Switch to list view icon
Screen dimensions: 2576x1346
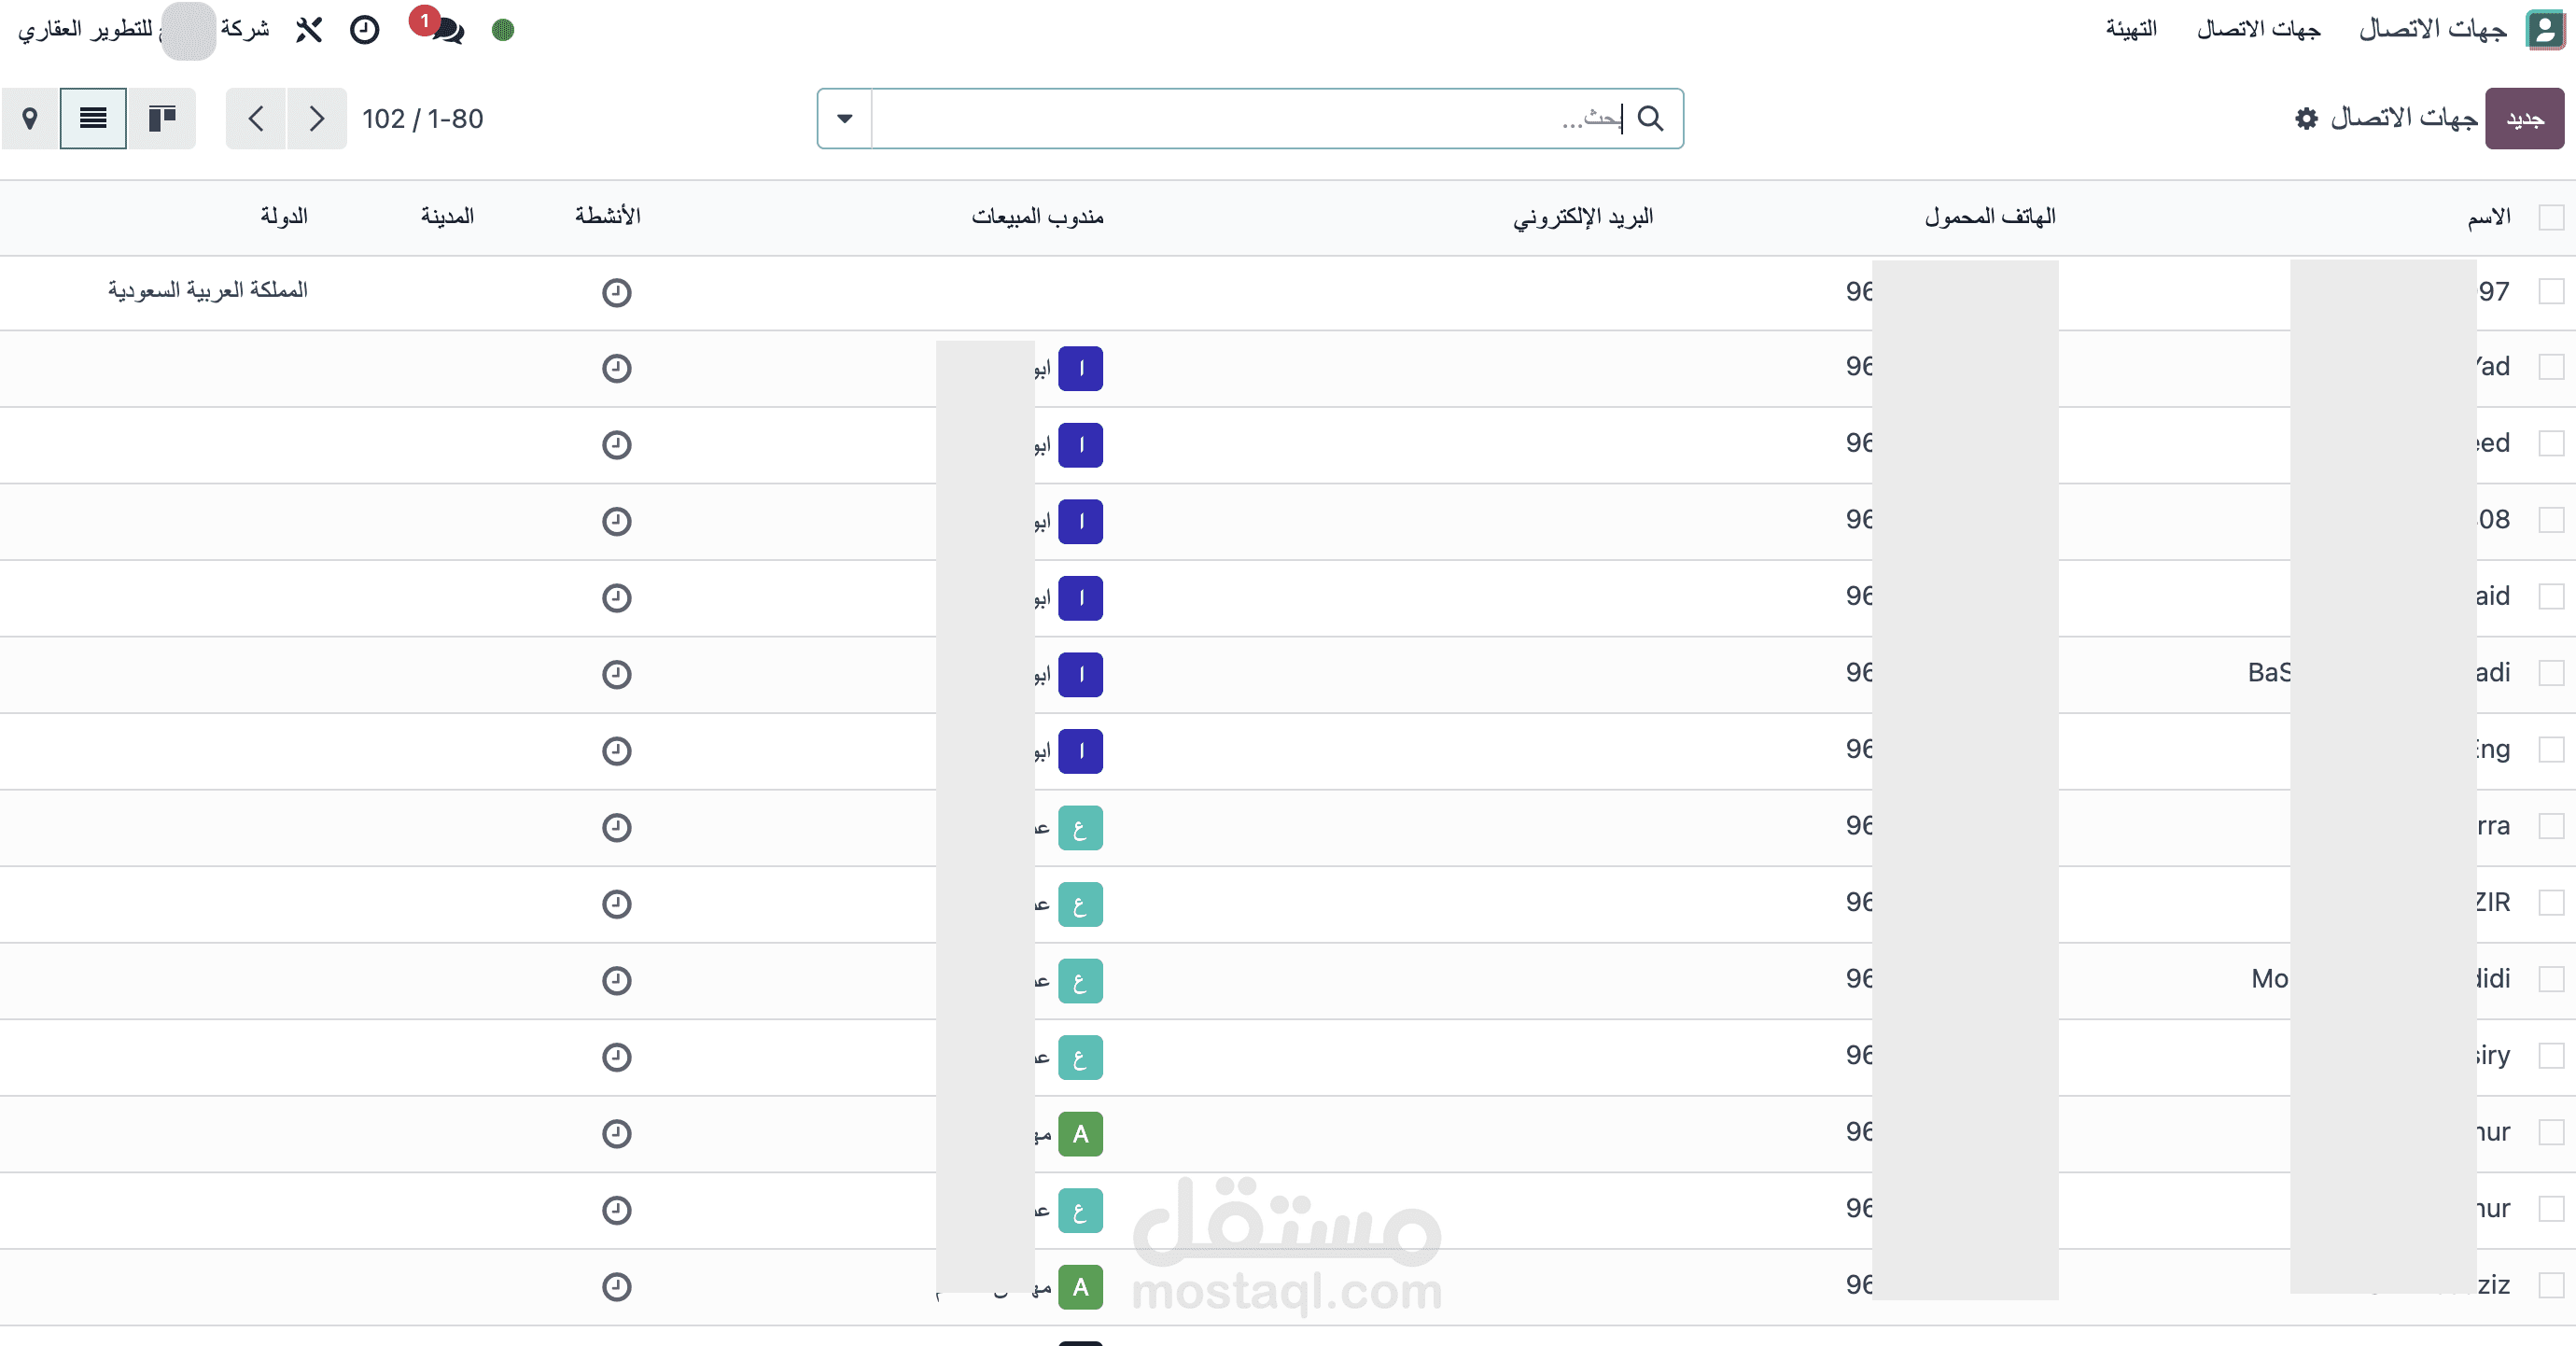(93, 118)
